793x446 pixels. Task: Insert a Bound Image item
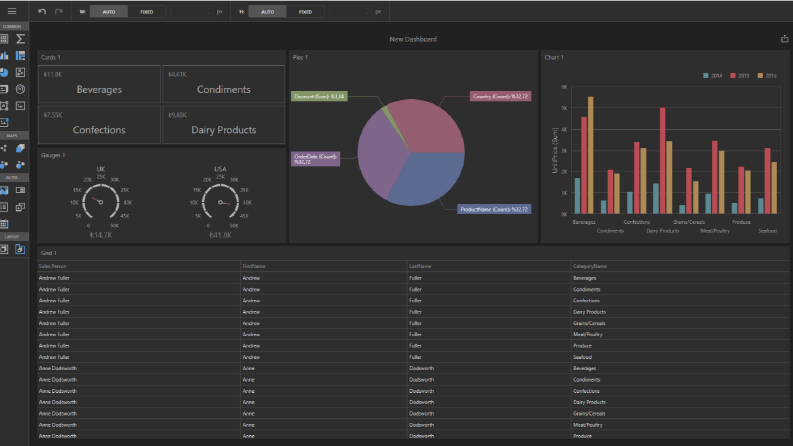[x=4, y=122]
